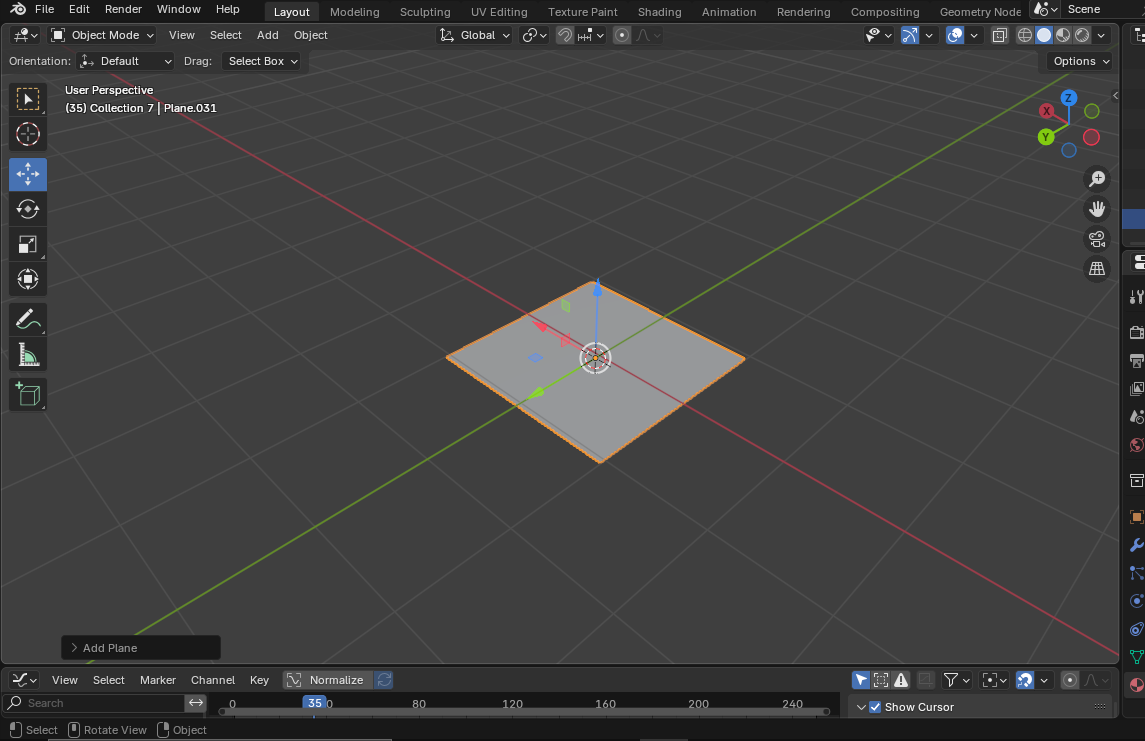Switch between perspective and orthographic grid button
The width and height of the screenshot is (1145, 741).
[1097, 269]
